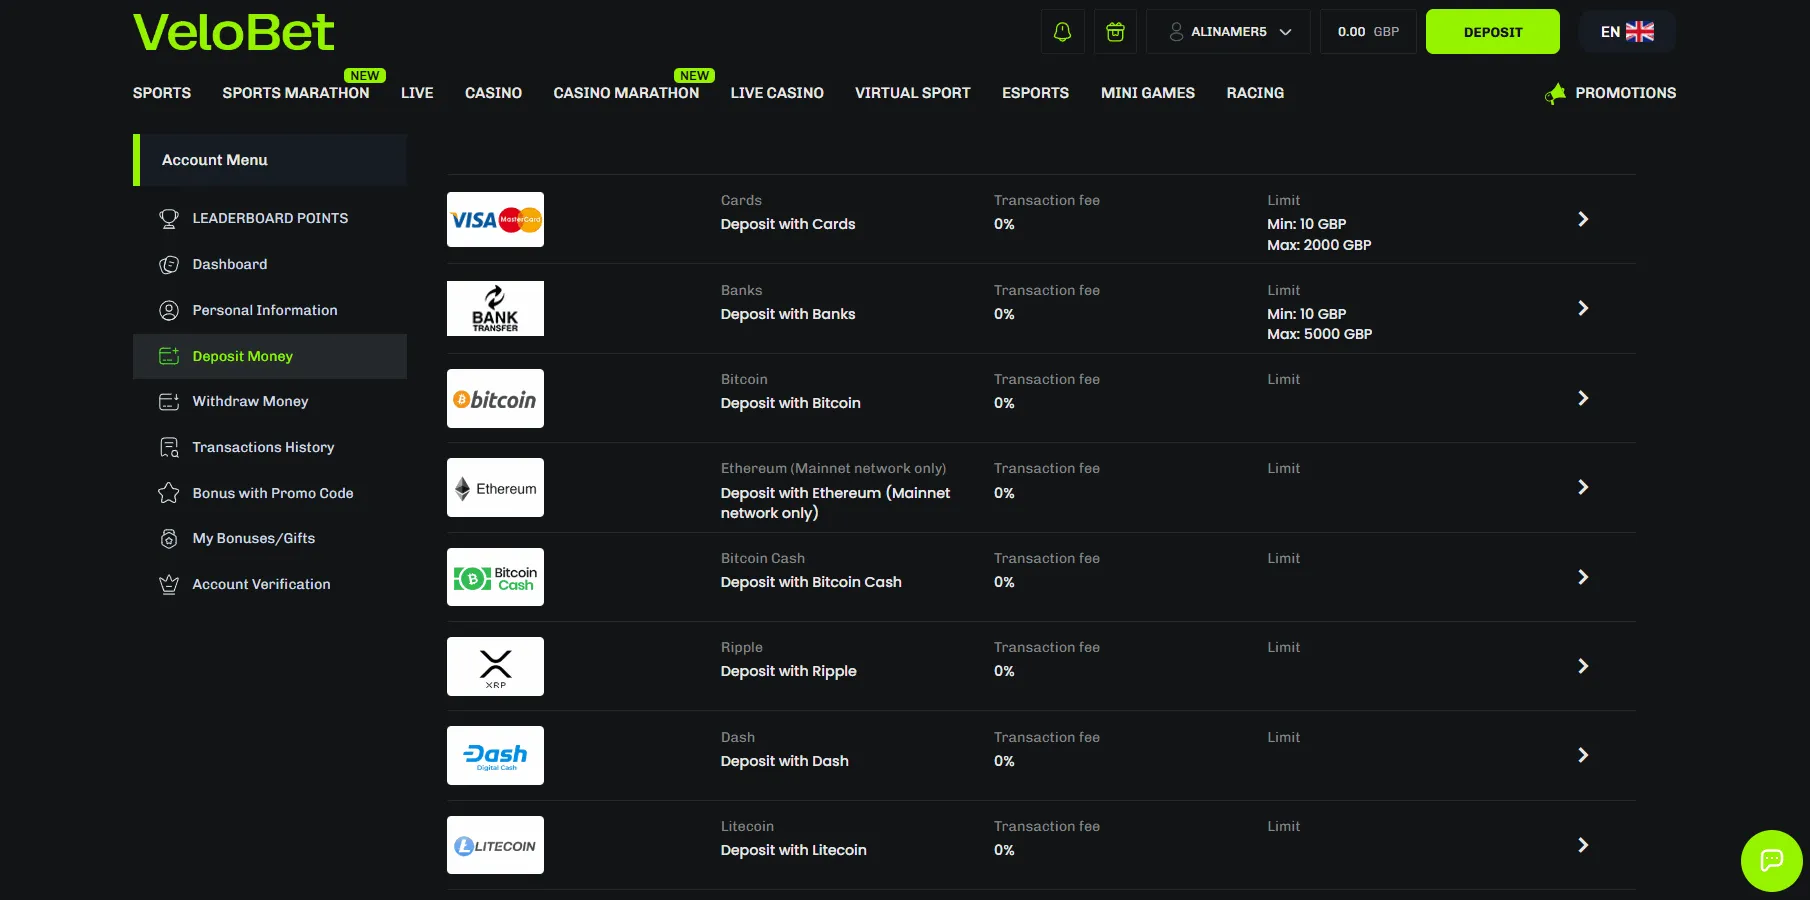The width and height of the screenshot is (1810, 900).
Task: Click the Promotions megaphone icon
Action: [x=1555, y=94]
